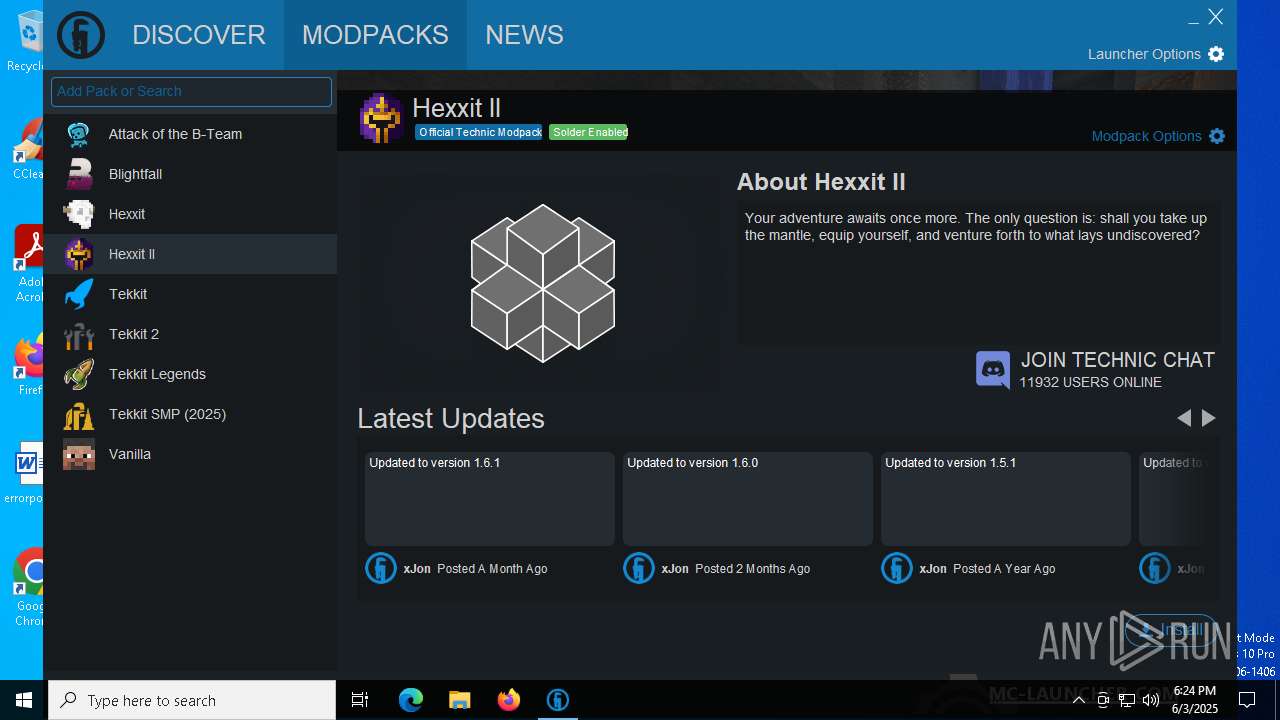Open Task View on taskbar
The width and height of the screenshot is (1280, 720).
coord(360,700)
